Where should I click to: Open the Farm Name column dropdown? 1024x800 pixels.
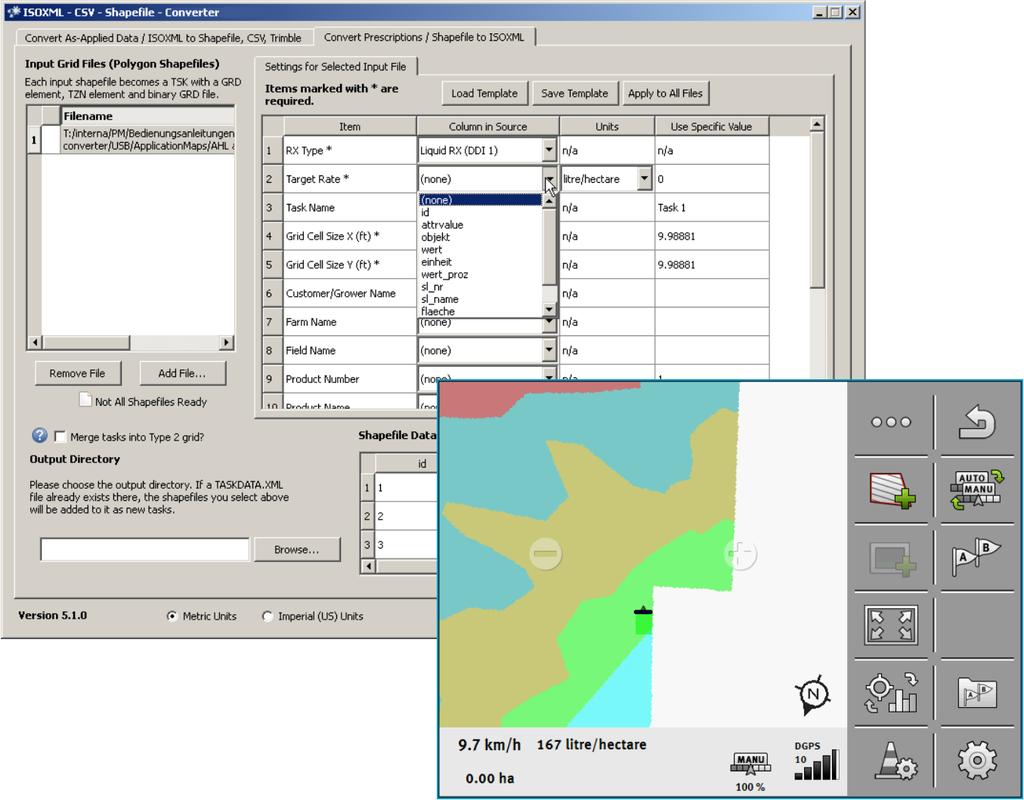(x=549, y=322)
